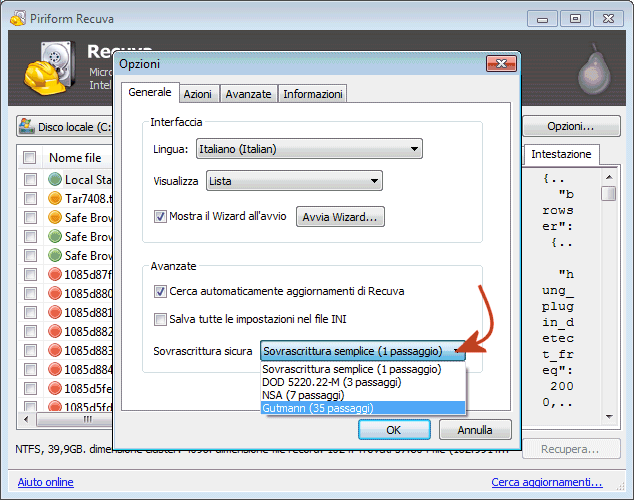Click red status icon for 1085d87f file
The width and height of the screenshot is (634, 500).
coord(55,274)
